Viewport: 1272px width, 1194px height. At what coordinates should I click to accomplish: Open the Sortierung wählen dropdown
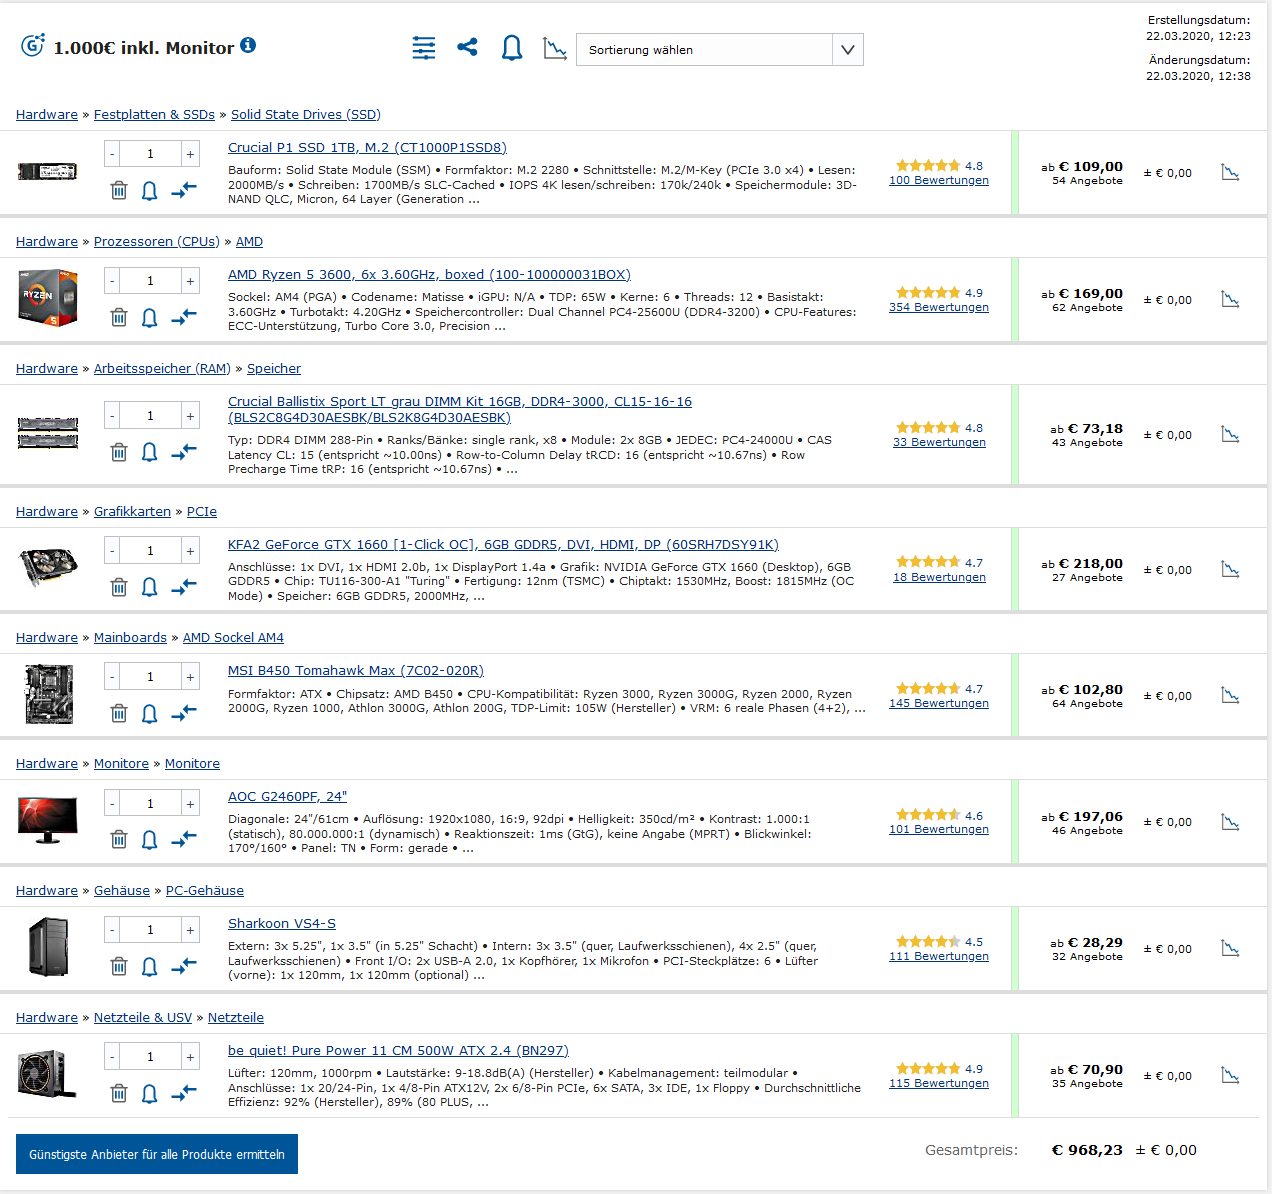coord(720,49)
